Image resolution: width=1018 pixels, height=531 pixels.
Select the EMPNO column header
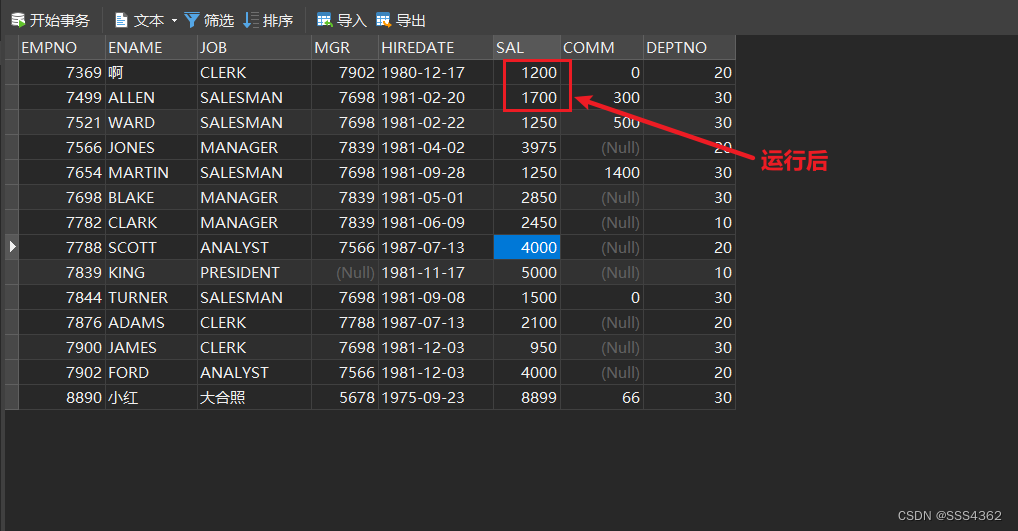(62, 47)
